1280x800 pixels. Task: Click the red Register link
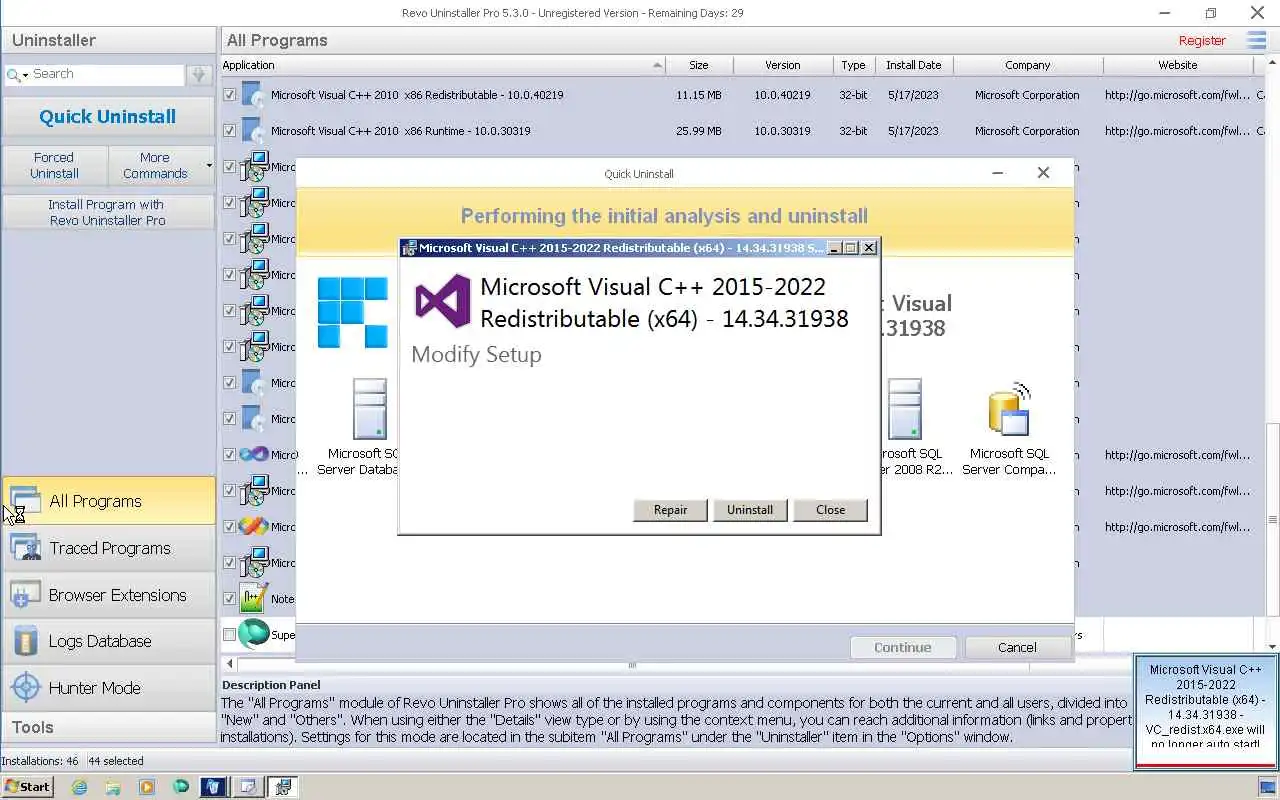tap(1202, 41)
